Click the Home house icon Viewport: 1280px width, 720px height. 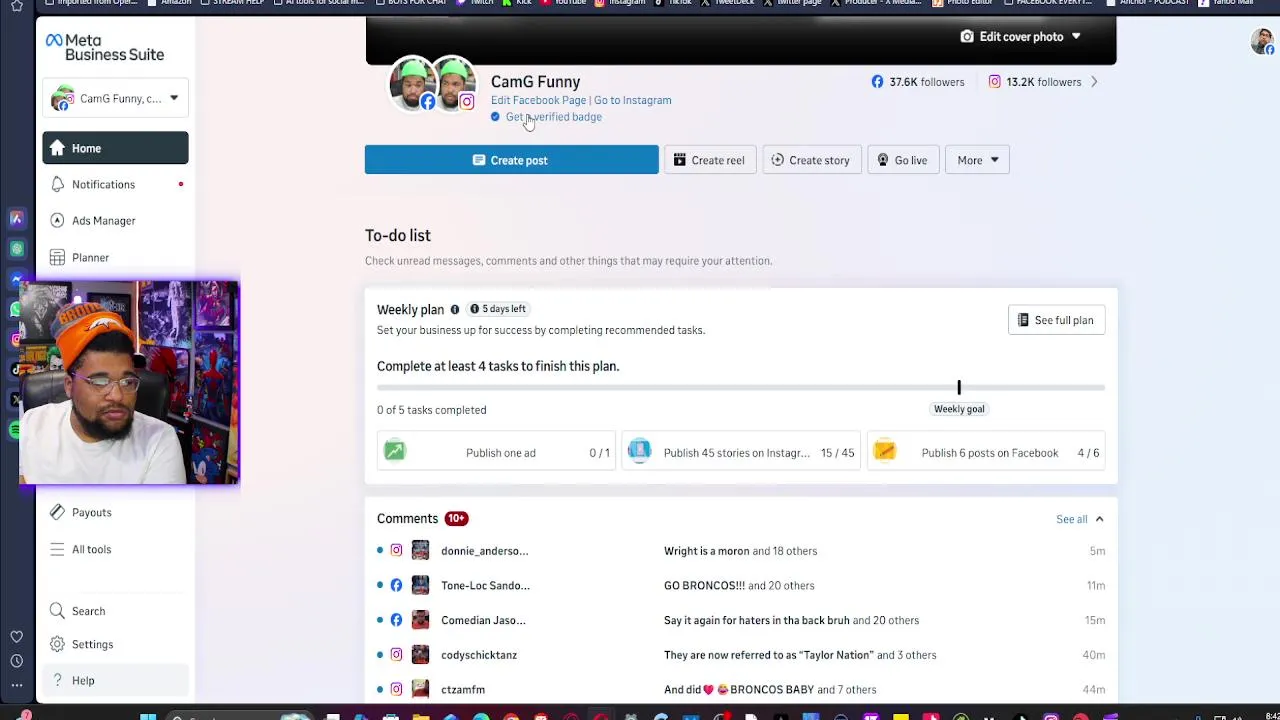57,148
